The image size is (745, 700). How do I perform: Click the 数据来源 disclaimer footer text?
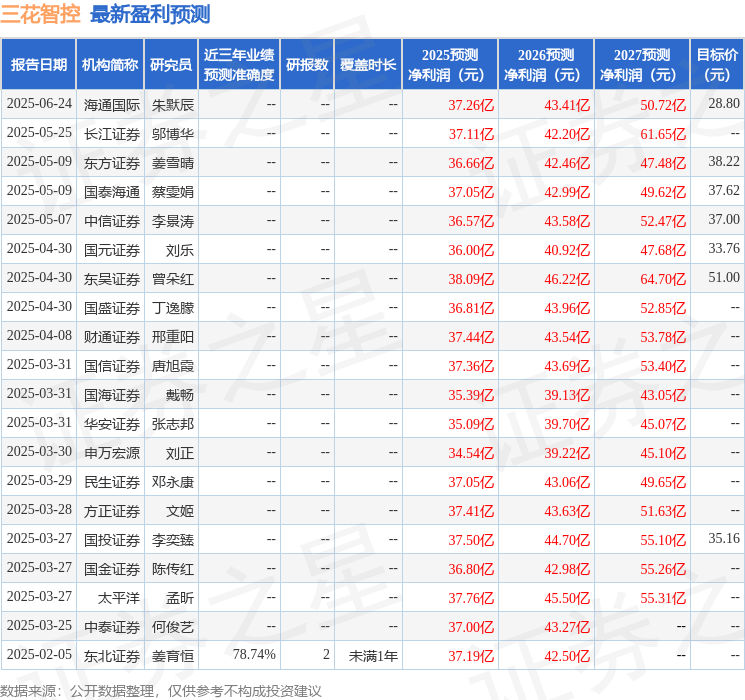pos(161,691)
